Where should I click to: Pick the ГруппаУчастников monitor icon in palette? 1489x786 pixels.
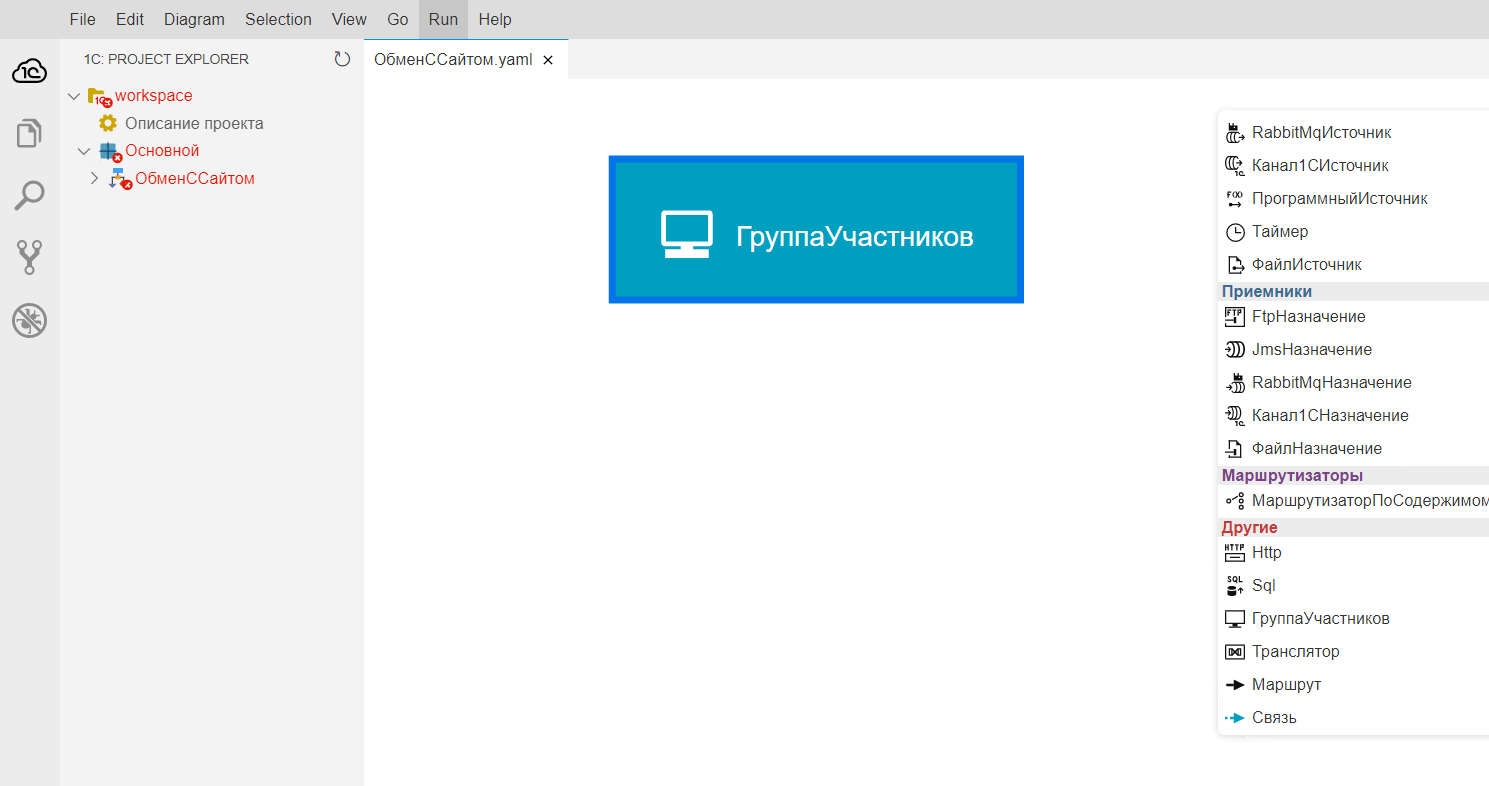click(1235, 618)
